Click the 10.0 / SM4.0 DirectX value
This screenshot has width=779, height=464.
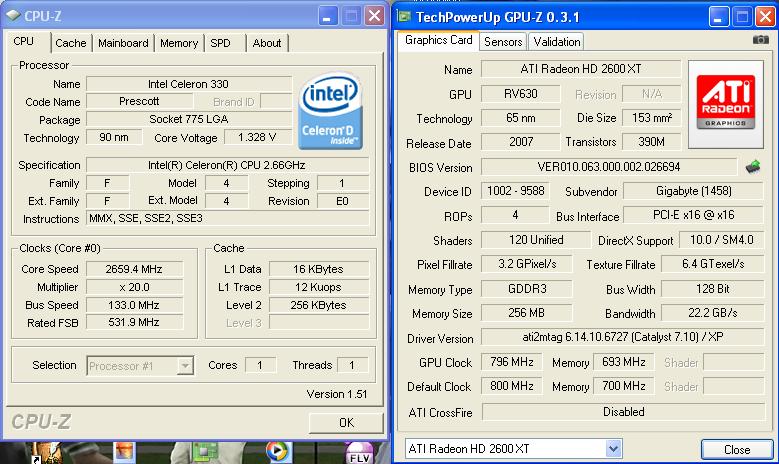tap(721, 240)
